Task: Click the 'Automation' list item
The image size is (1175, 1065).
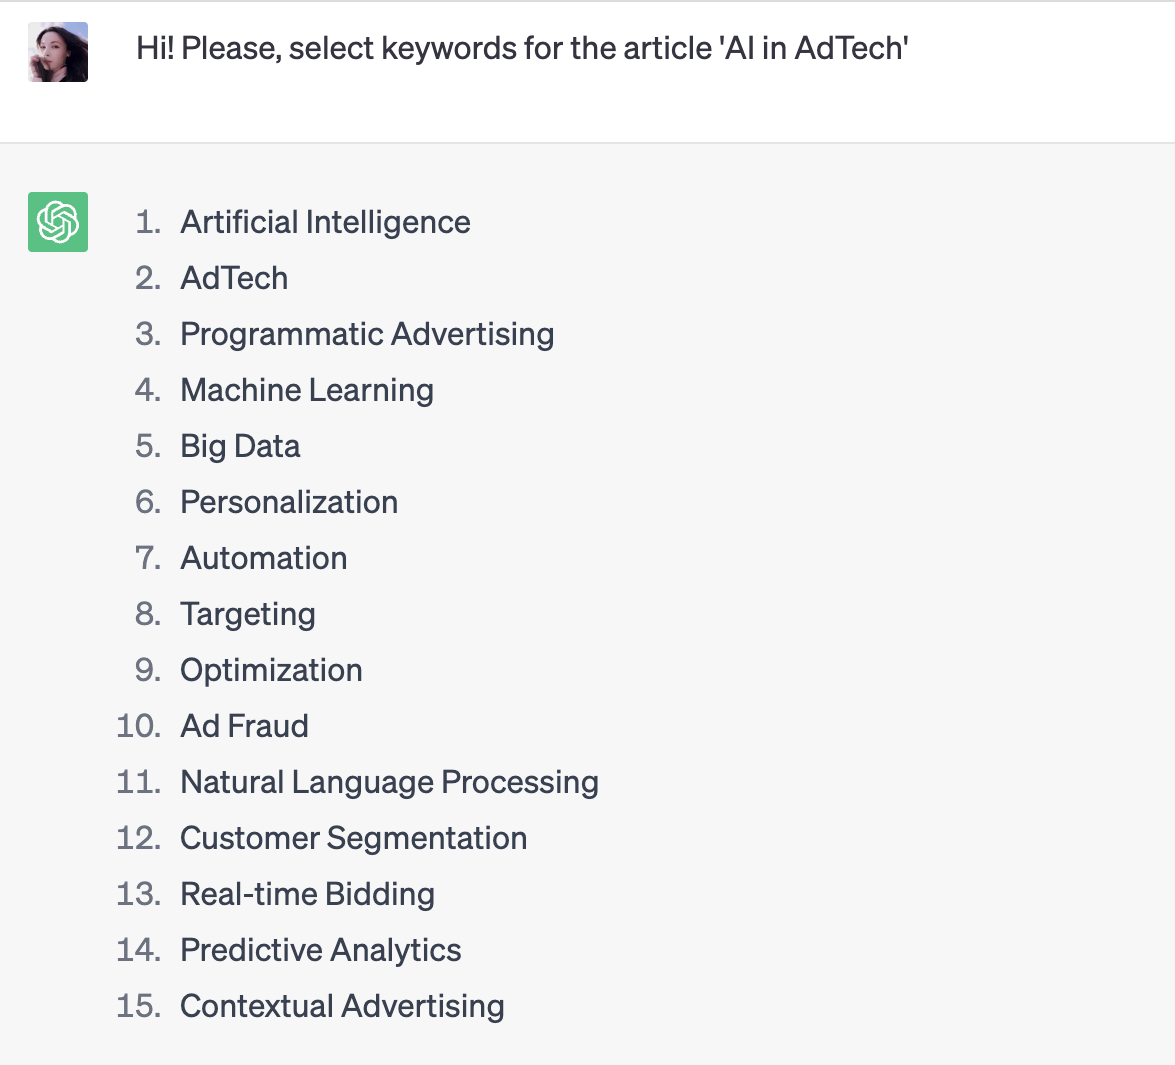Action: [264, 558]
